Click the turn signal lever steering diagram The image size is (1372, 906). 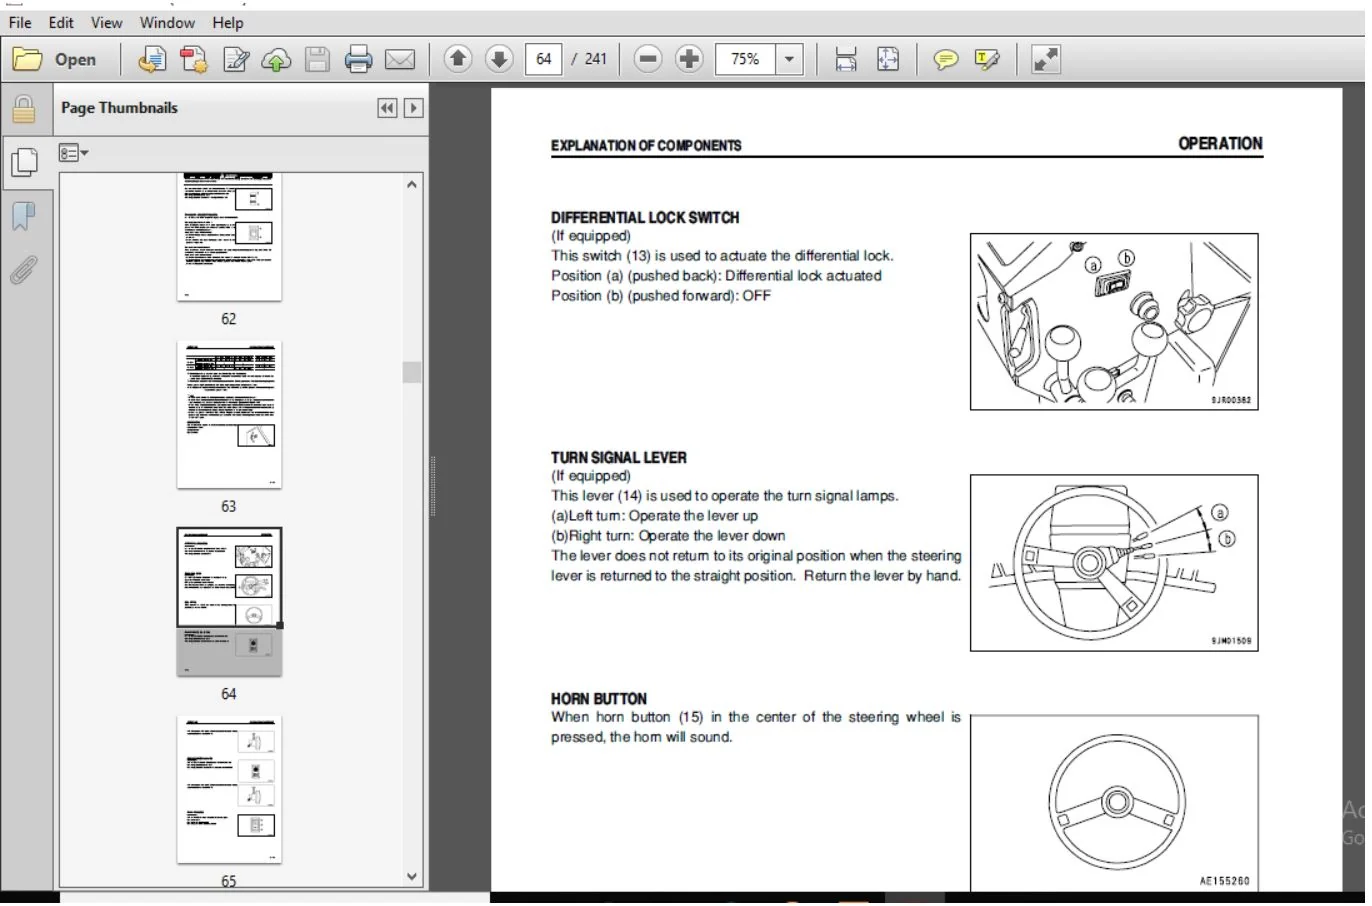1114,563
